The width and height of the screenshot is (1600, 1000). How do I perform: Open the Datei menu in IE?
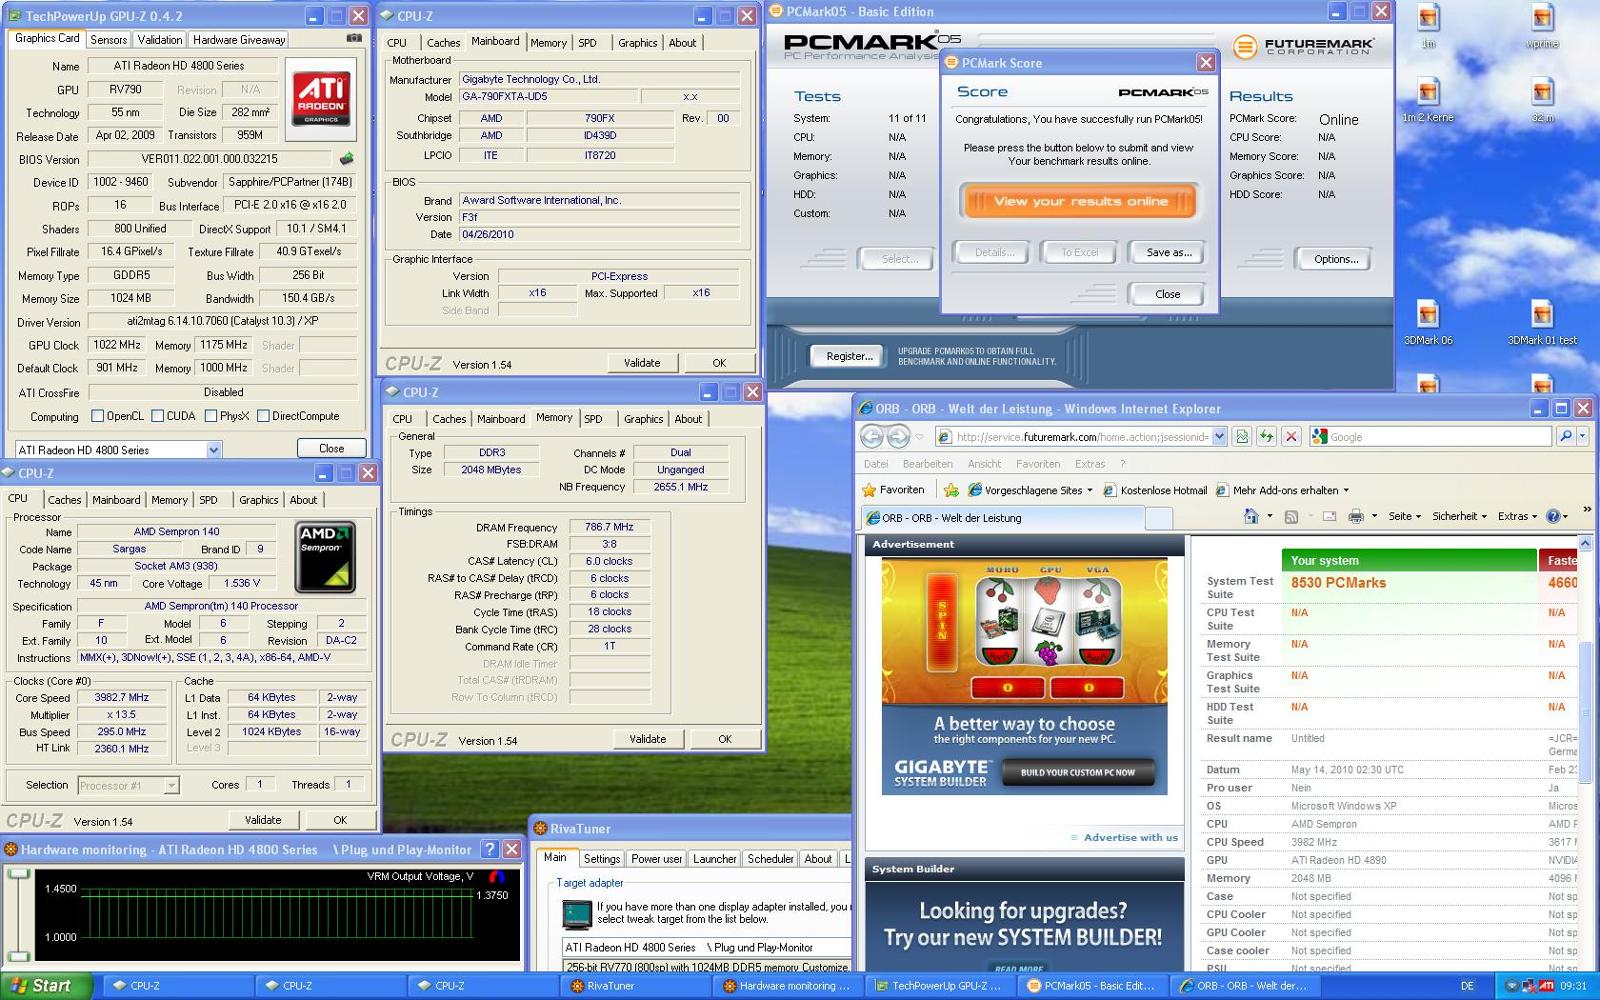[x=876, y=464]
